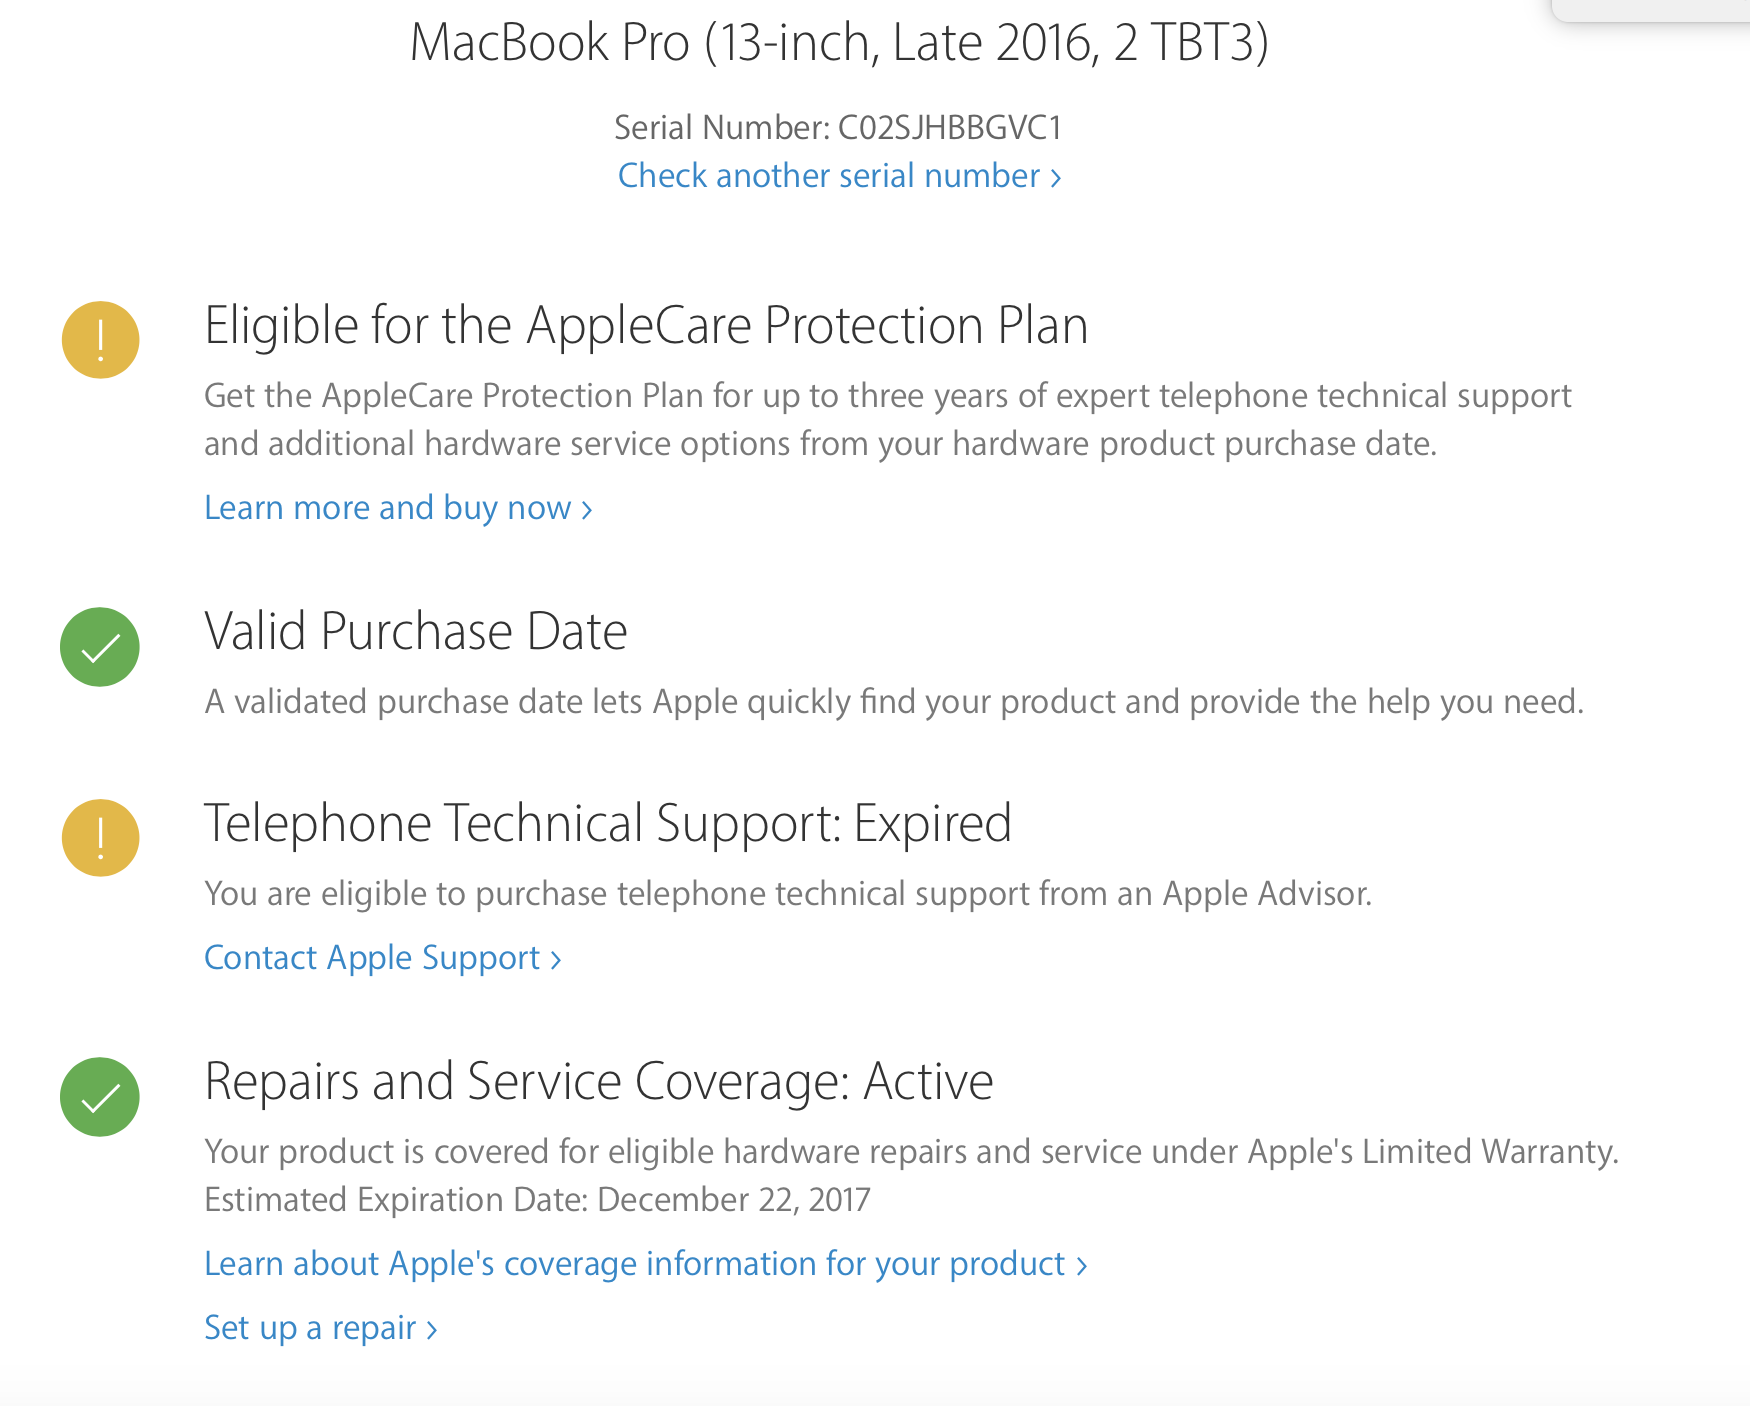Start the Set up a repair link
Screen dimensions: 1750x1406
point(320,1328)
